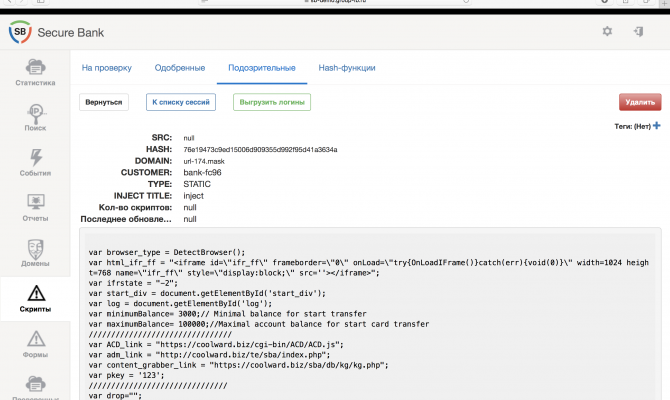670x400 pixels.
Task: Click the logout door icon
Action: [638, 31]
